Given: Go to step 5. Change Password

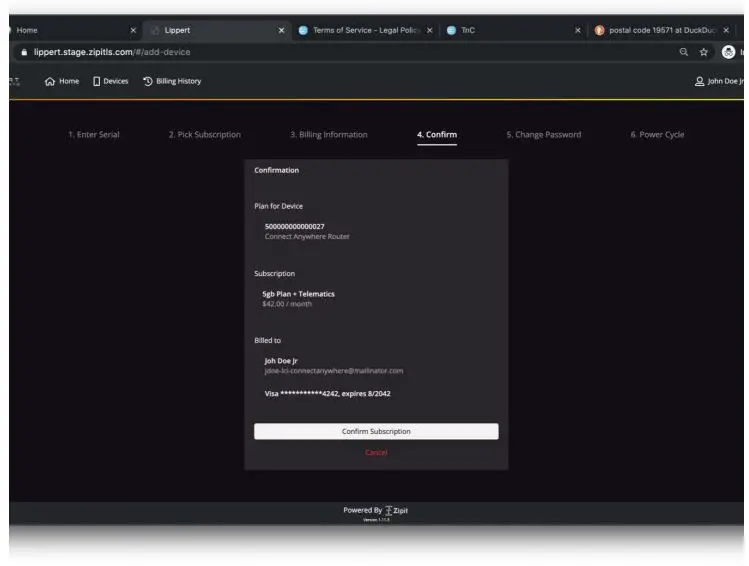Looking at the screenshot, I should (x=544, y=135).
